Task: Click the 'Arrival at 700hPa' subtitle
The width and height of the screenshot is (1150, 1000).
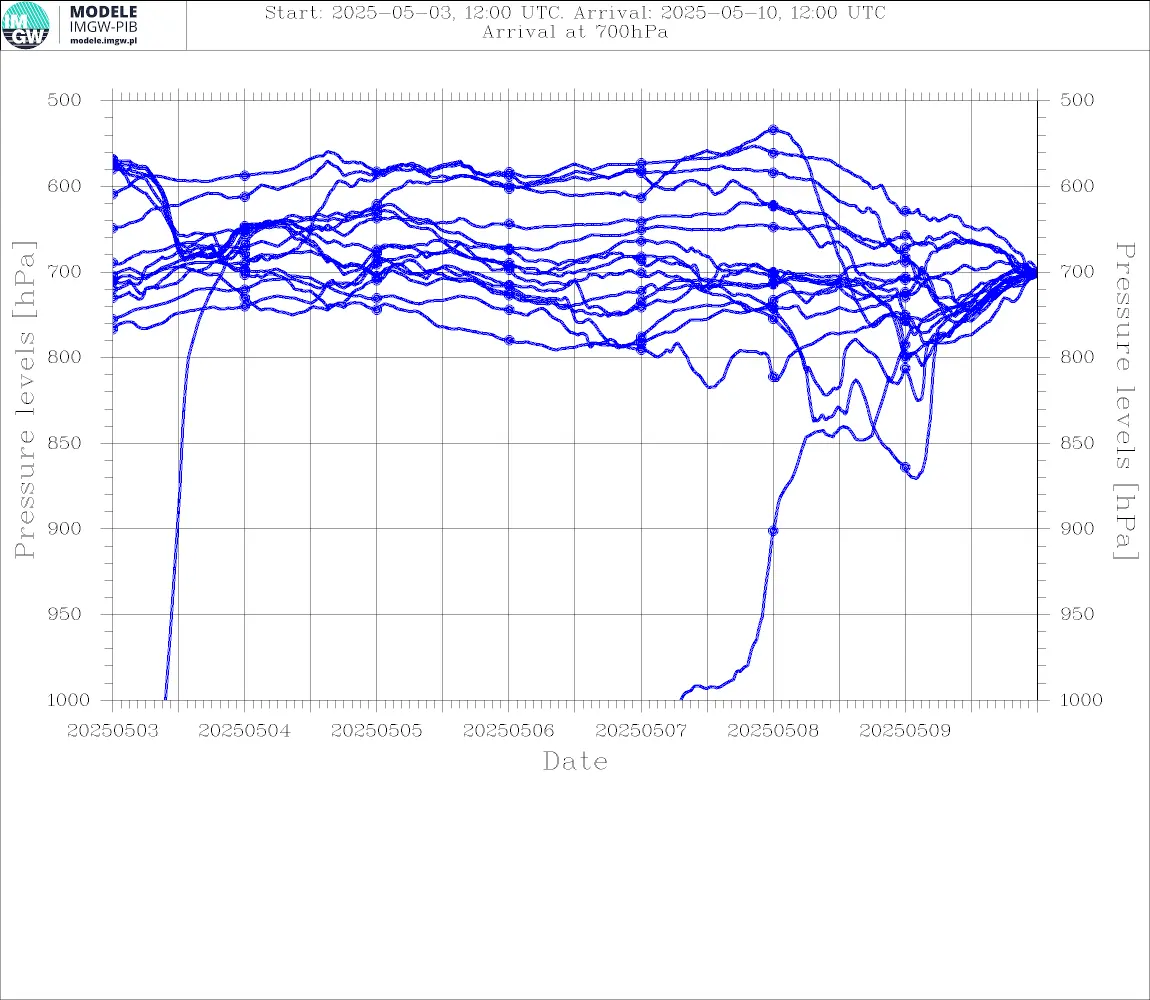Action: (575, 32)
